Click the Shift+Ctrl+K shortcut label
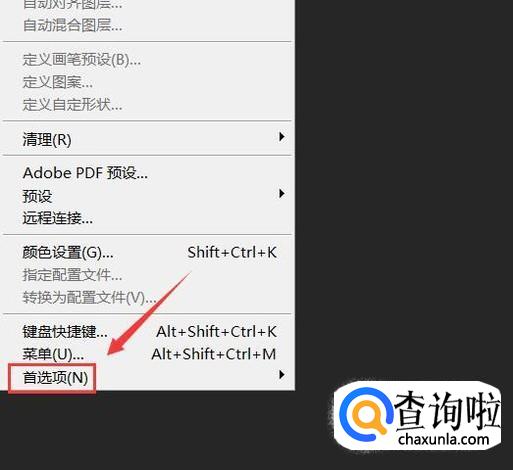 click(232, 252)
